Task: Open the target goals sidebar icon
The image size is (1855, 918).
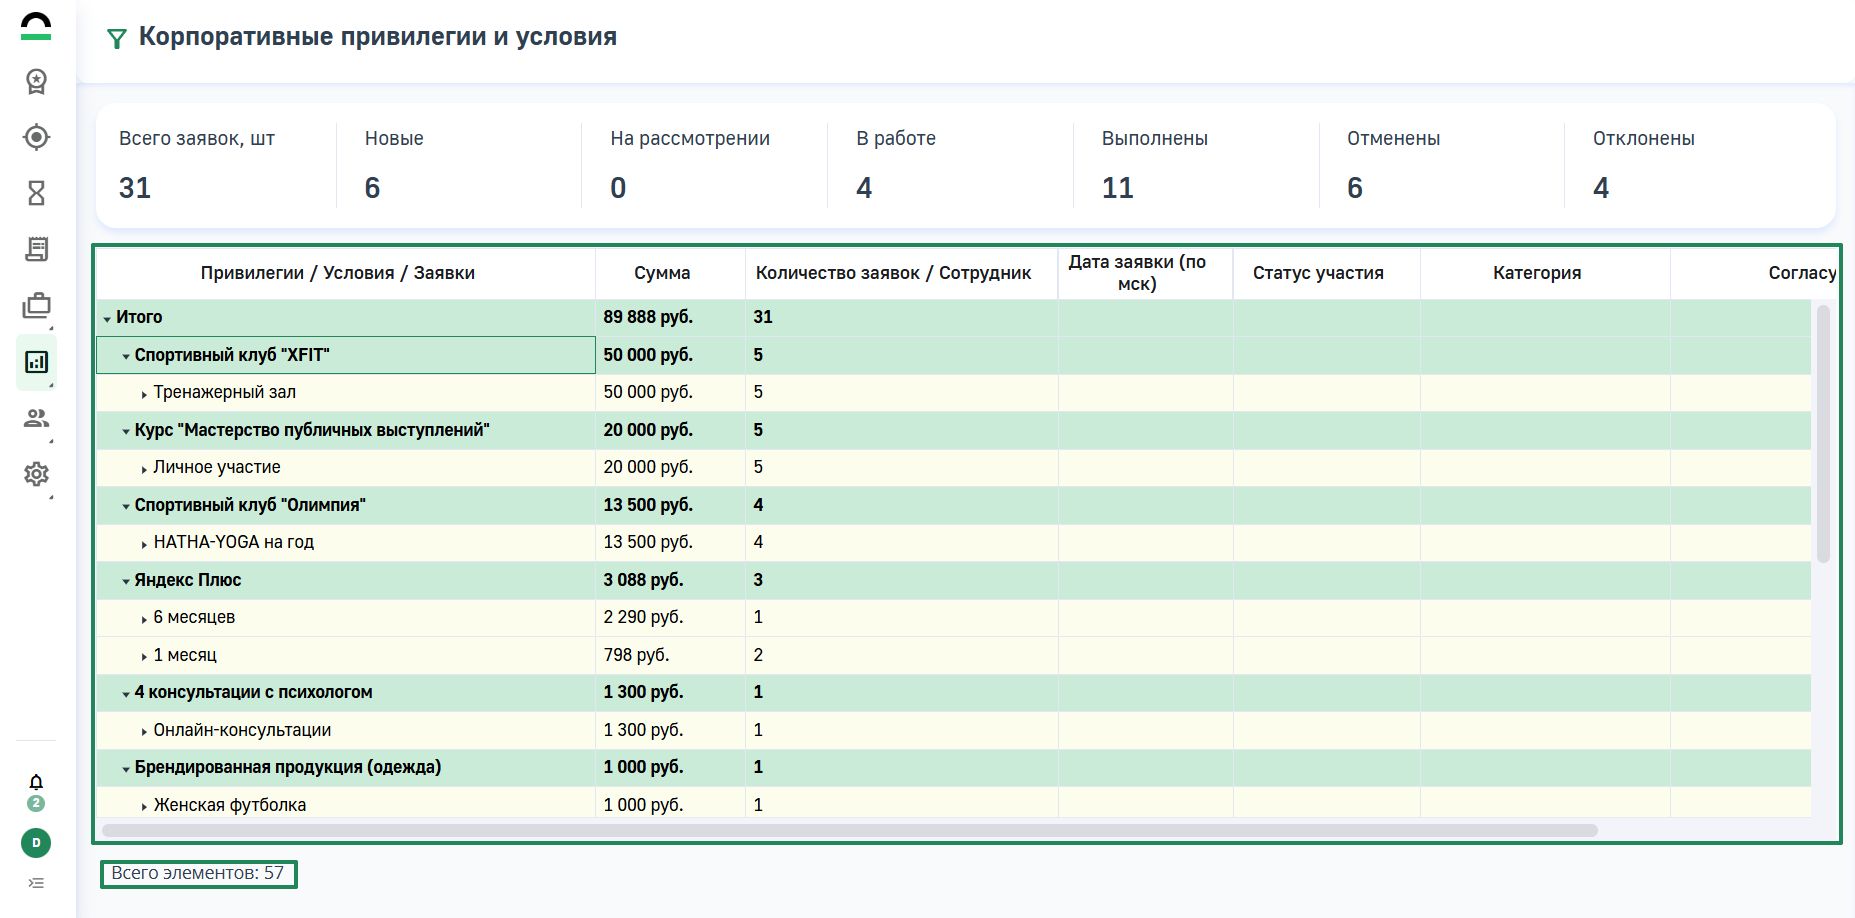Action: tap(36, 137)
